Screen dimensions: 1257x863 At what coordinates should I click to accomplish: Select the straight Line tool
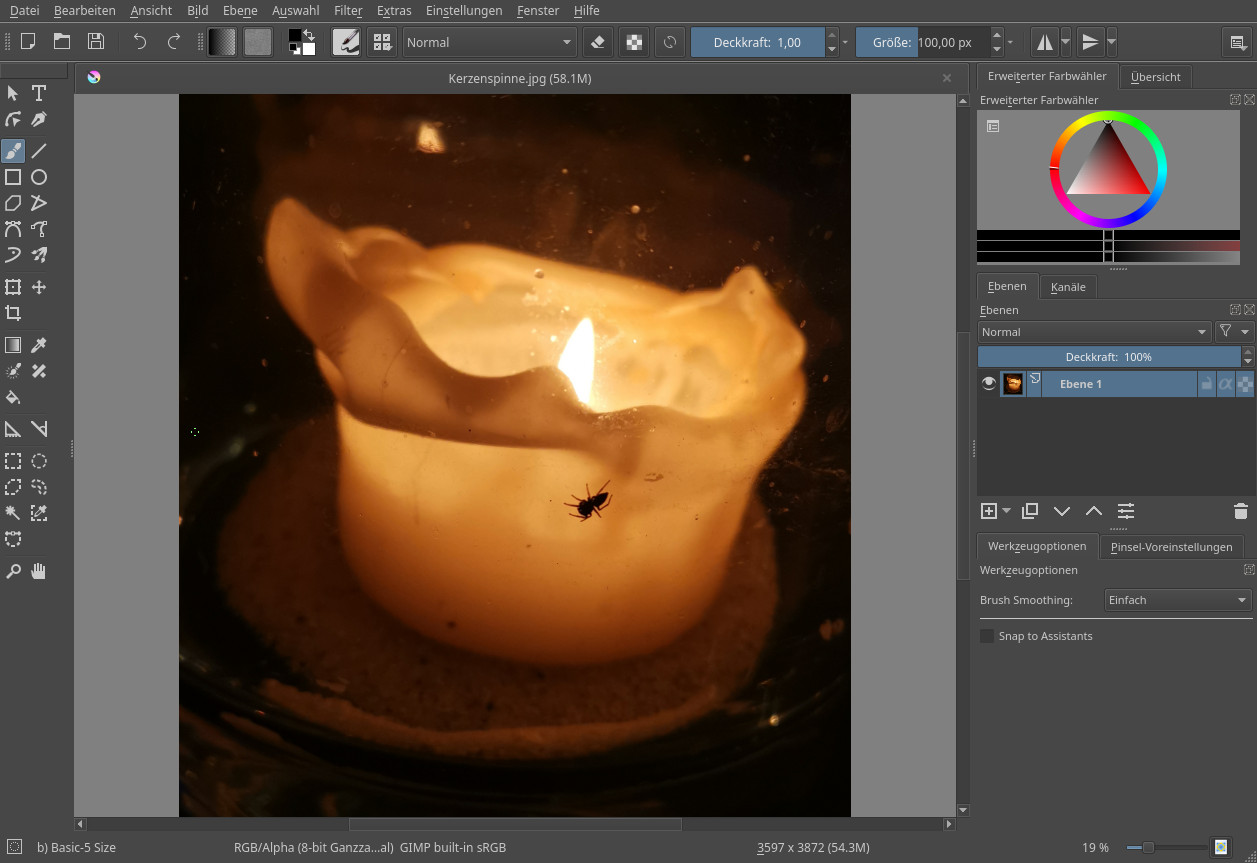(39, 151)
